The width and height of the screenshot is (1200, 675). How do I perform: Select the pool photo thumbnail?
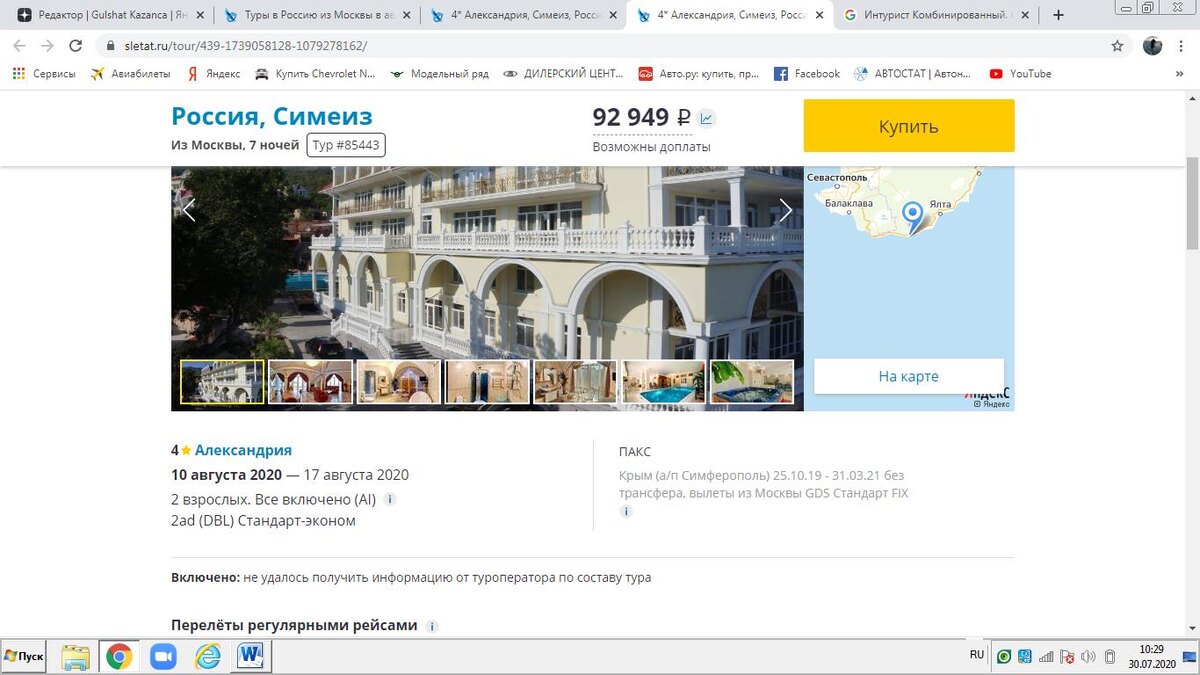coord(664,381)
